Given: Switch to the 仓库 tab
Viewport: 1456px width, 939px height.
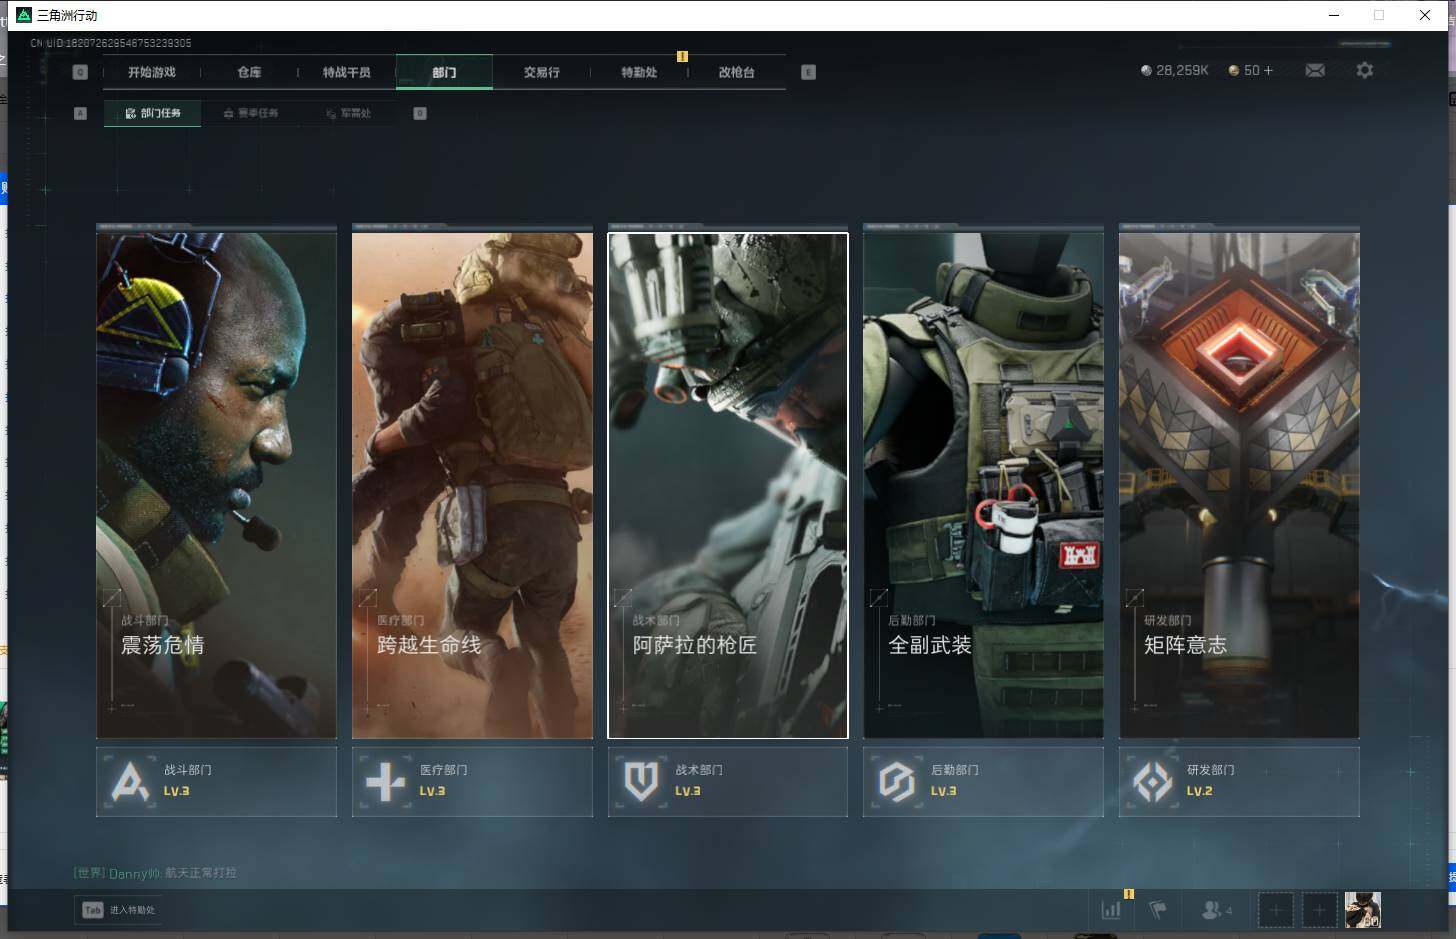Looking at the screenshot, I should click(249, 72).
